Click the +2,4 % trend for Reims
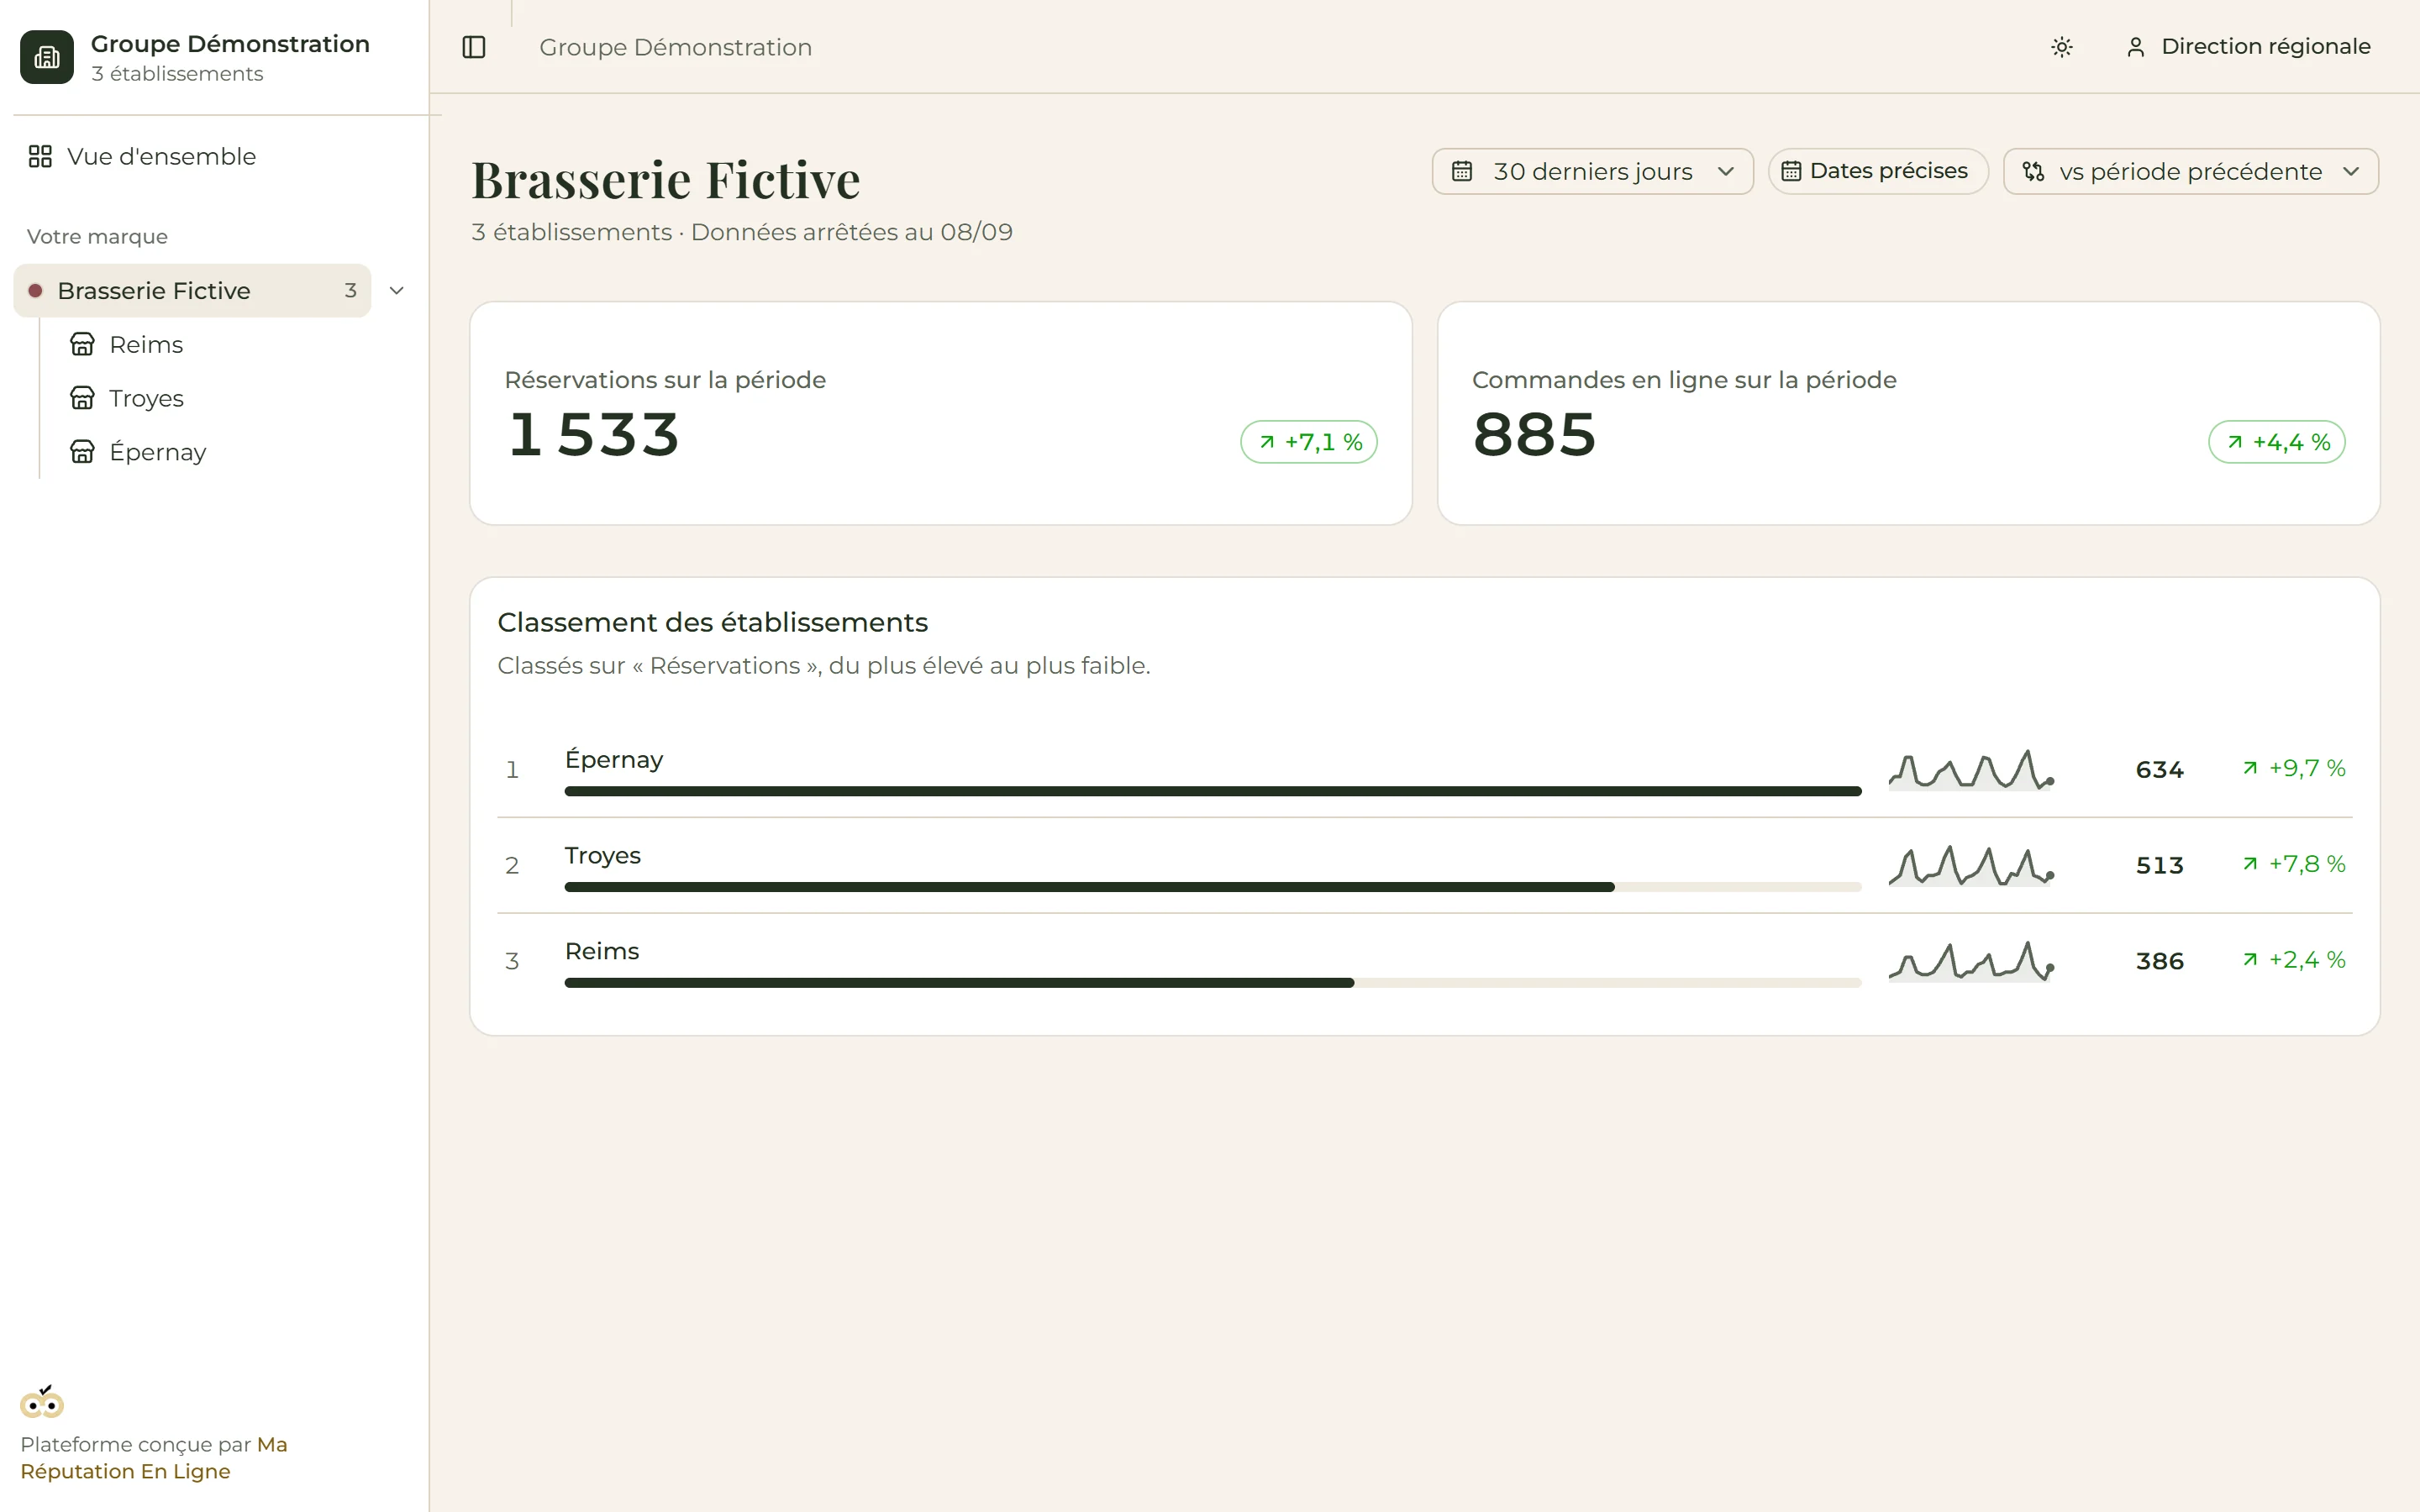Viewport: 2420px width, 1512px height. click(x=2294, y=960)
